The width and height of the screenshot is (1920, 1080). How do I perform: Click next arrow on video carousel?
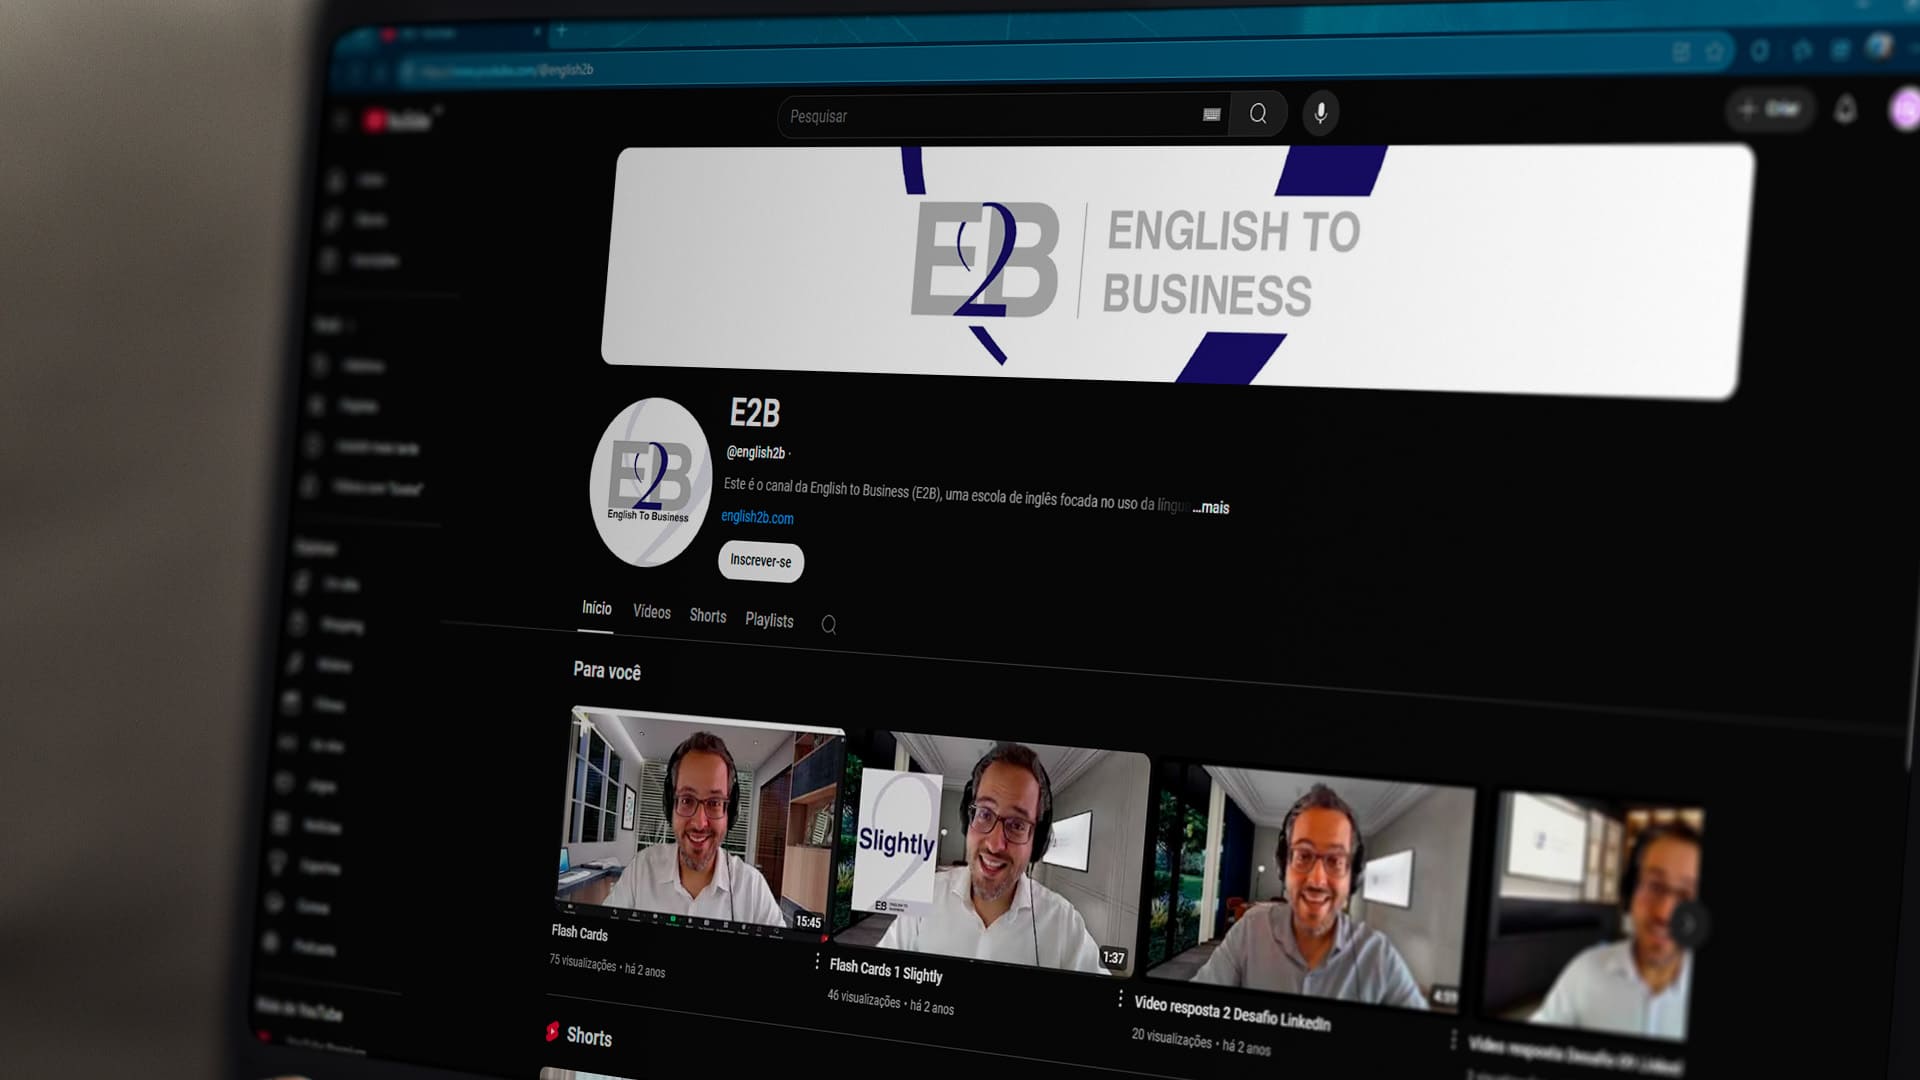pos(1687,924)
